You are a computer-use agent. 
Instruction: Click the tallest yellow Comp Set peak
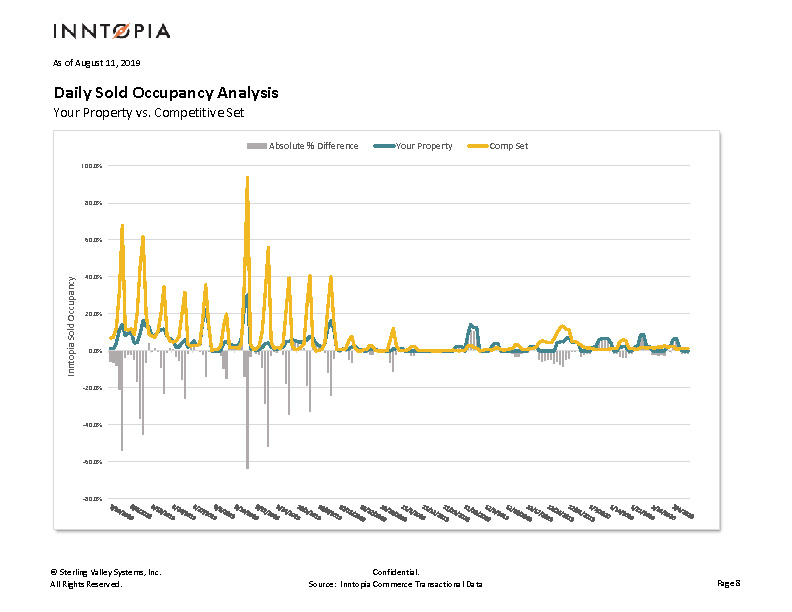247,180
